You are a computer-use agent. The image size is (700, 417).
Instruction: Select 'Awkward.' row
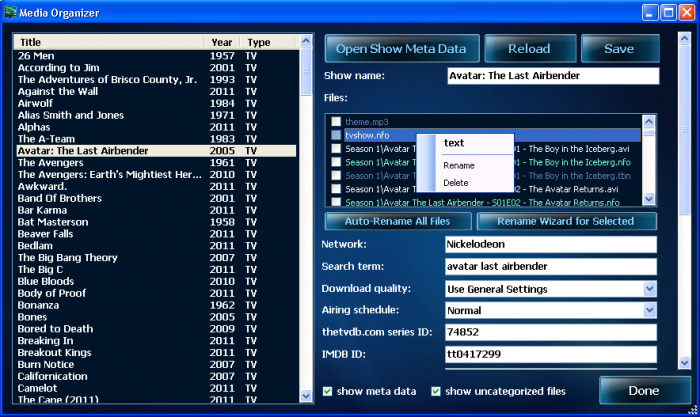coord(156,186)
